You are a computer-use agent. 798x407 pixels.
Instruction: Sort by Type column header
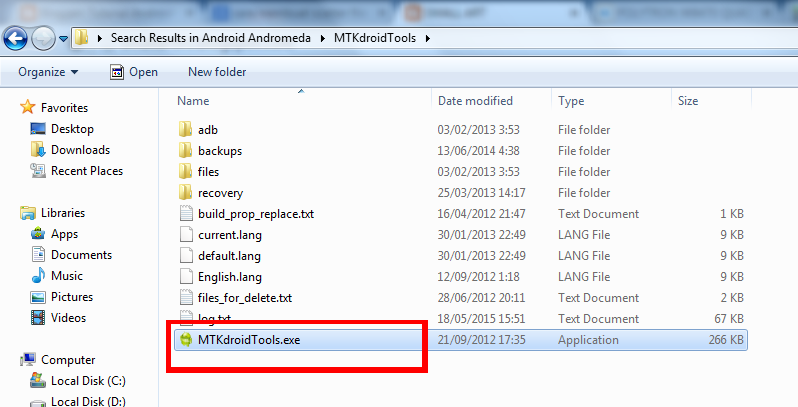(x=571, y=101)
